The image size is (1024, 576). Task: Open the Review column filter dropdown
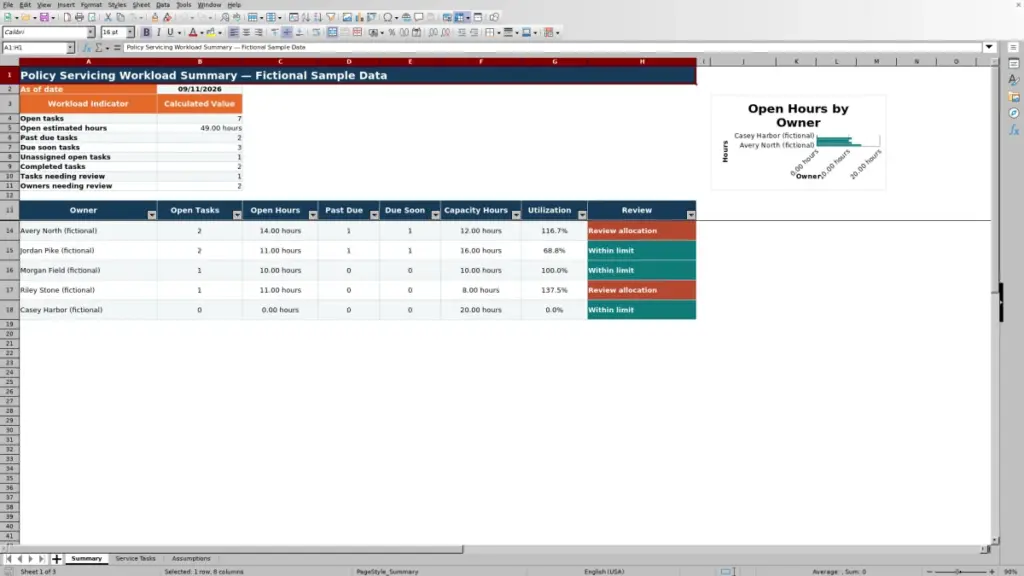691,215
